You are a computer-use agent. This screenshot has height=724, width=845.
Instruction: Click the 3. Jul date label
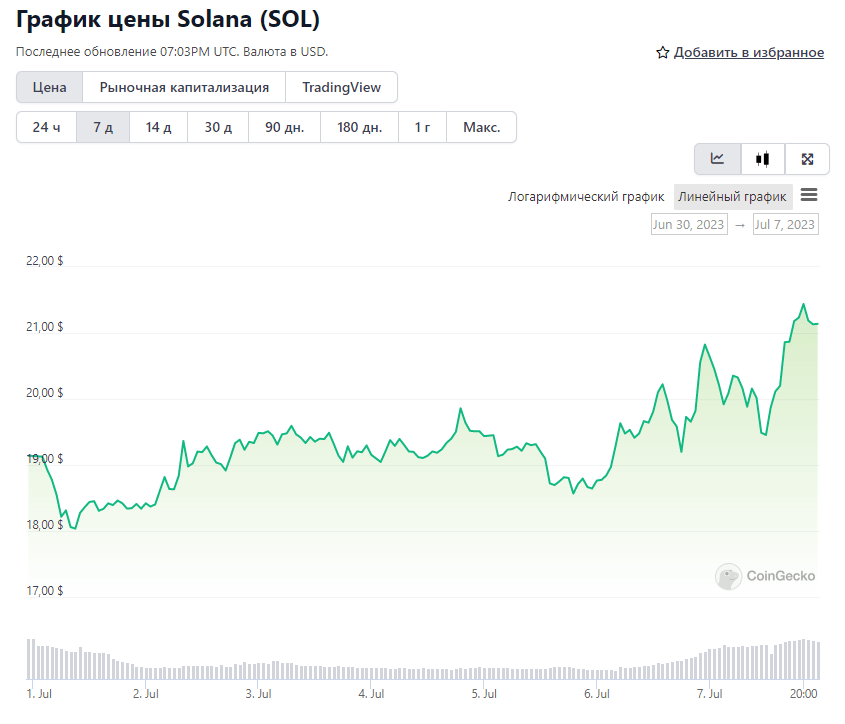pos(259,694)
